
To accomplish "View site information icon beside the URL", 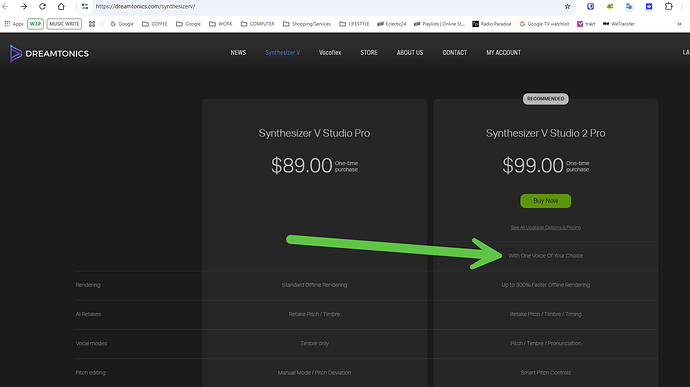I will pyautogui.click(x=85, y=7).
